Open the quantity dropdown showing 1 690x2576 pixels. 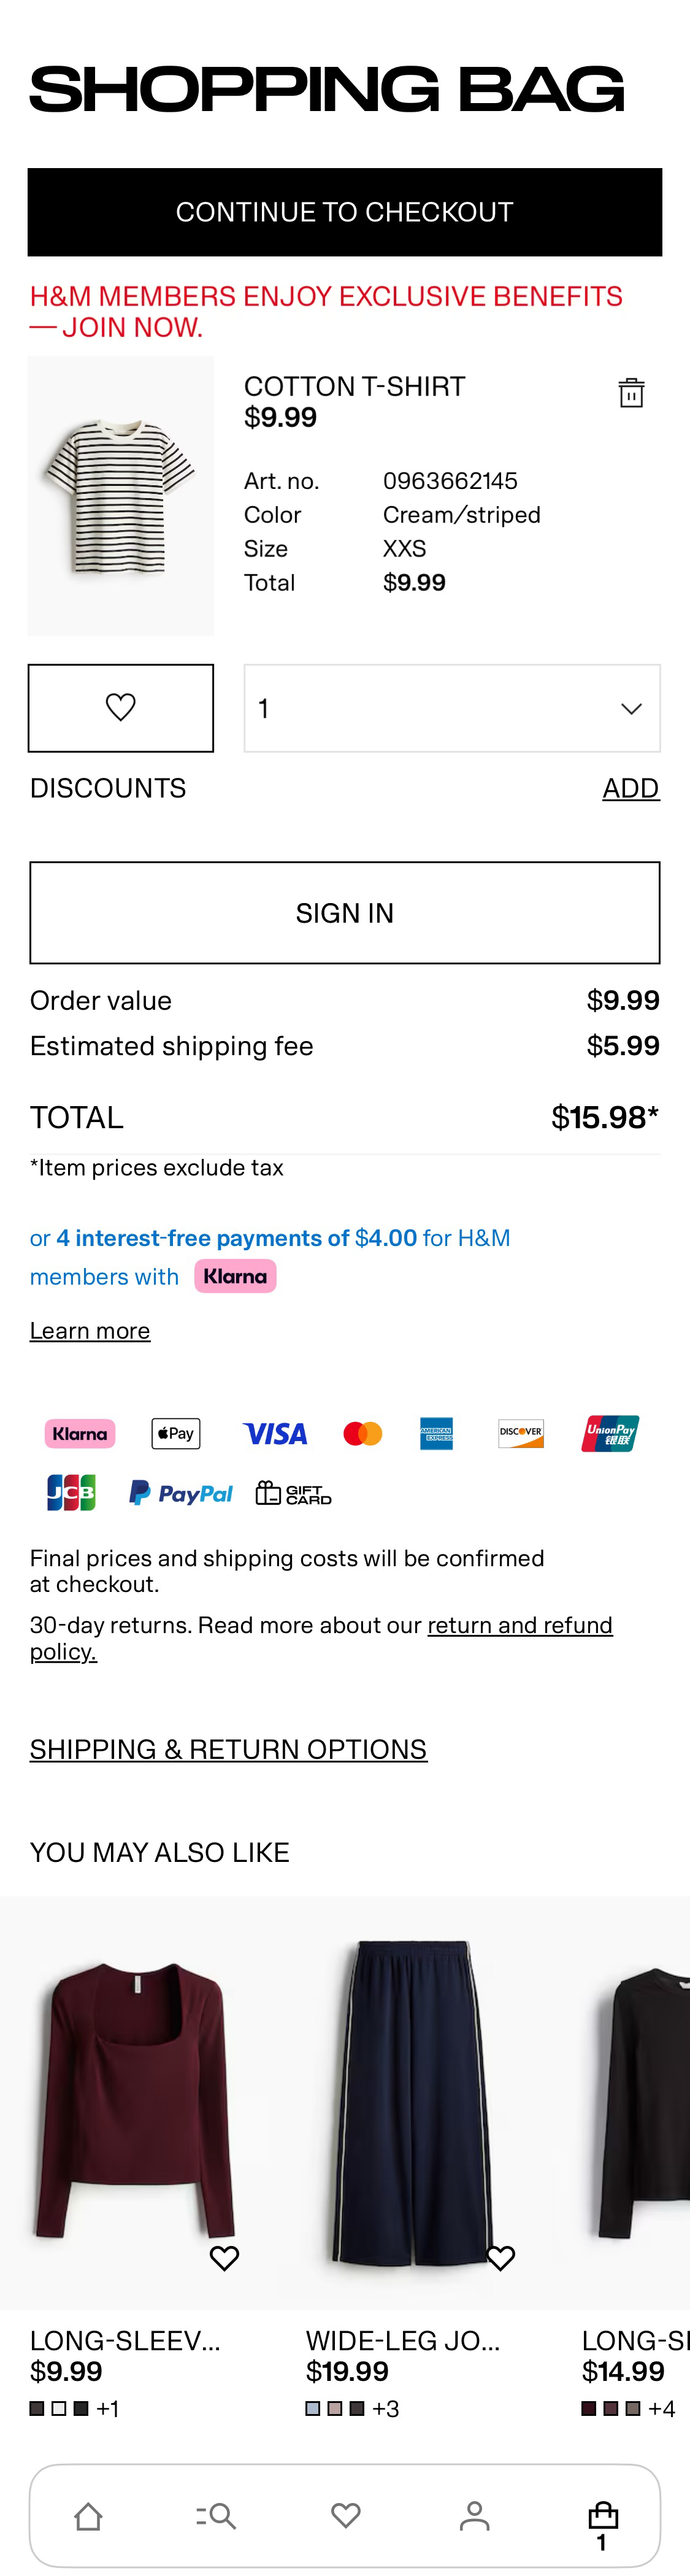click(x=452, y=708)
